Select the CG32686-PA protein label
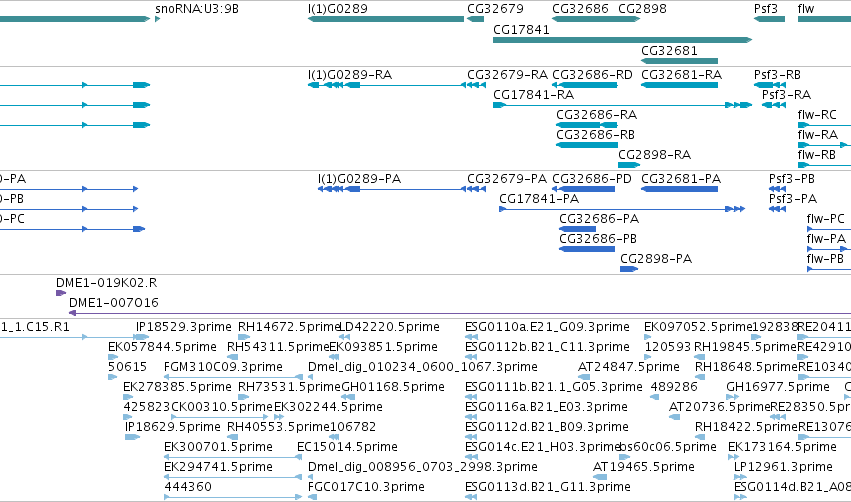851x502 pixels. pyautogui.click(x=599, y=219)
